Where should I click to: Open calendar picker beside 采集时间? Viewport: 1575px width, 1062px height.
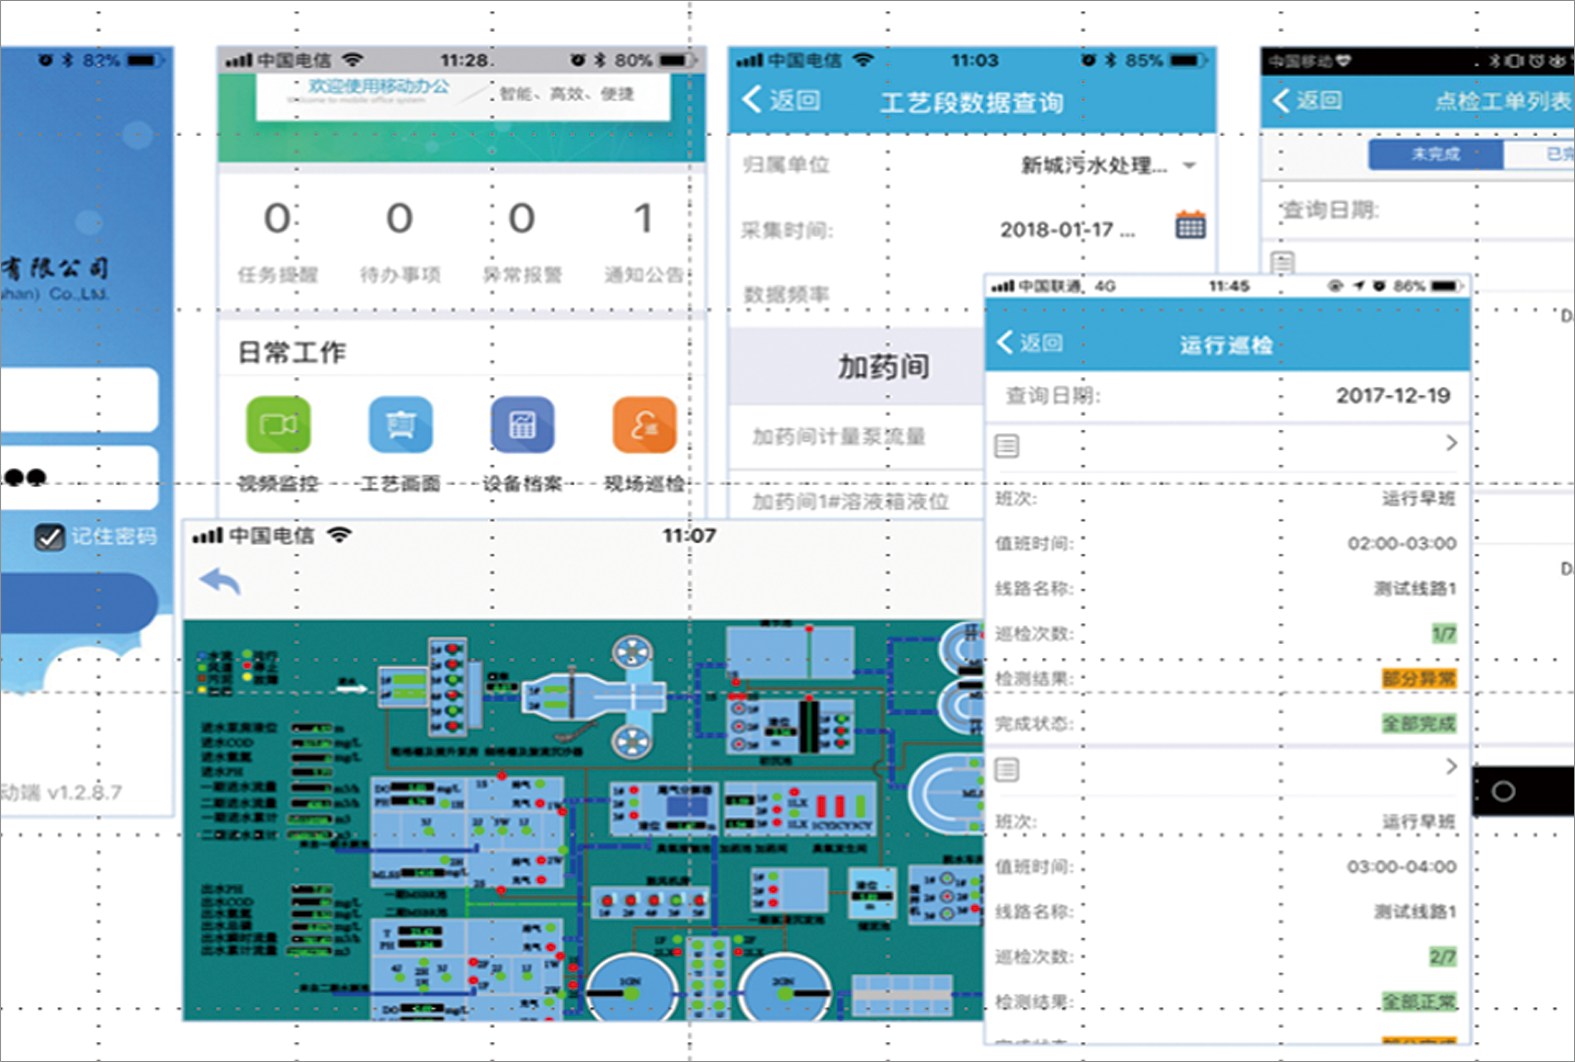pyautogui.click(x=1189, y=226)
